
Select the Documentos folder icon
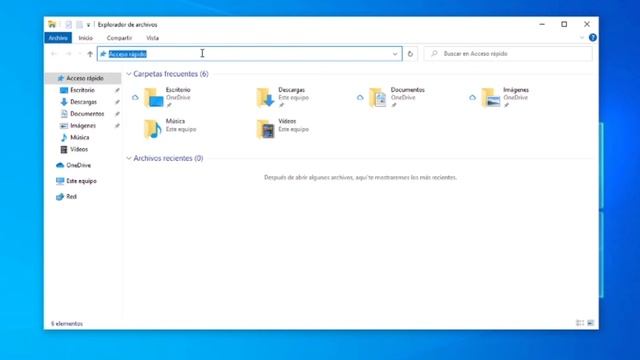(x=378, y=98)
